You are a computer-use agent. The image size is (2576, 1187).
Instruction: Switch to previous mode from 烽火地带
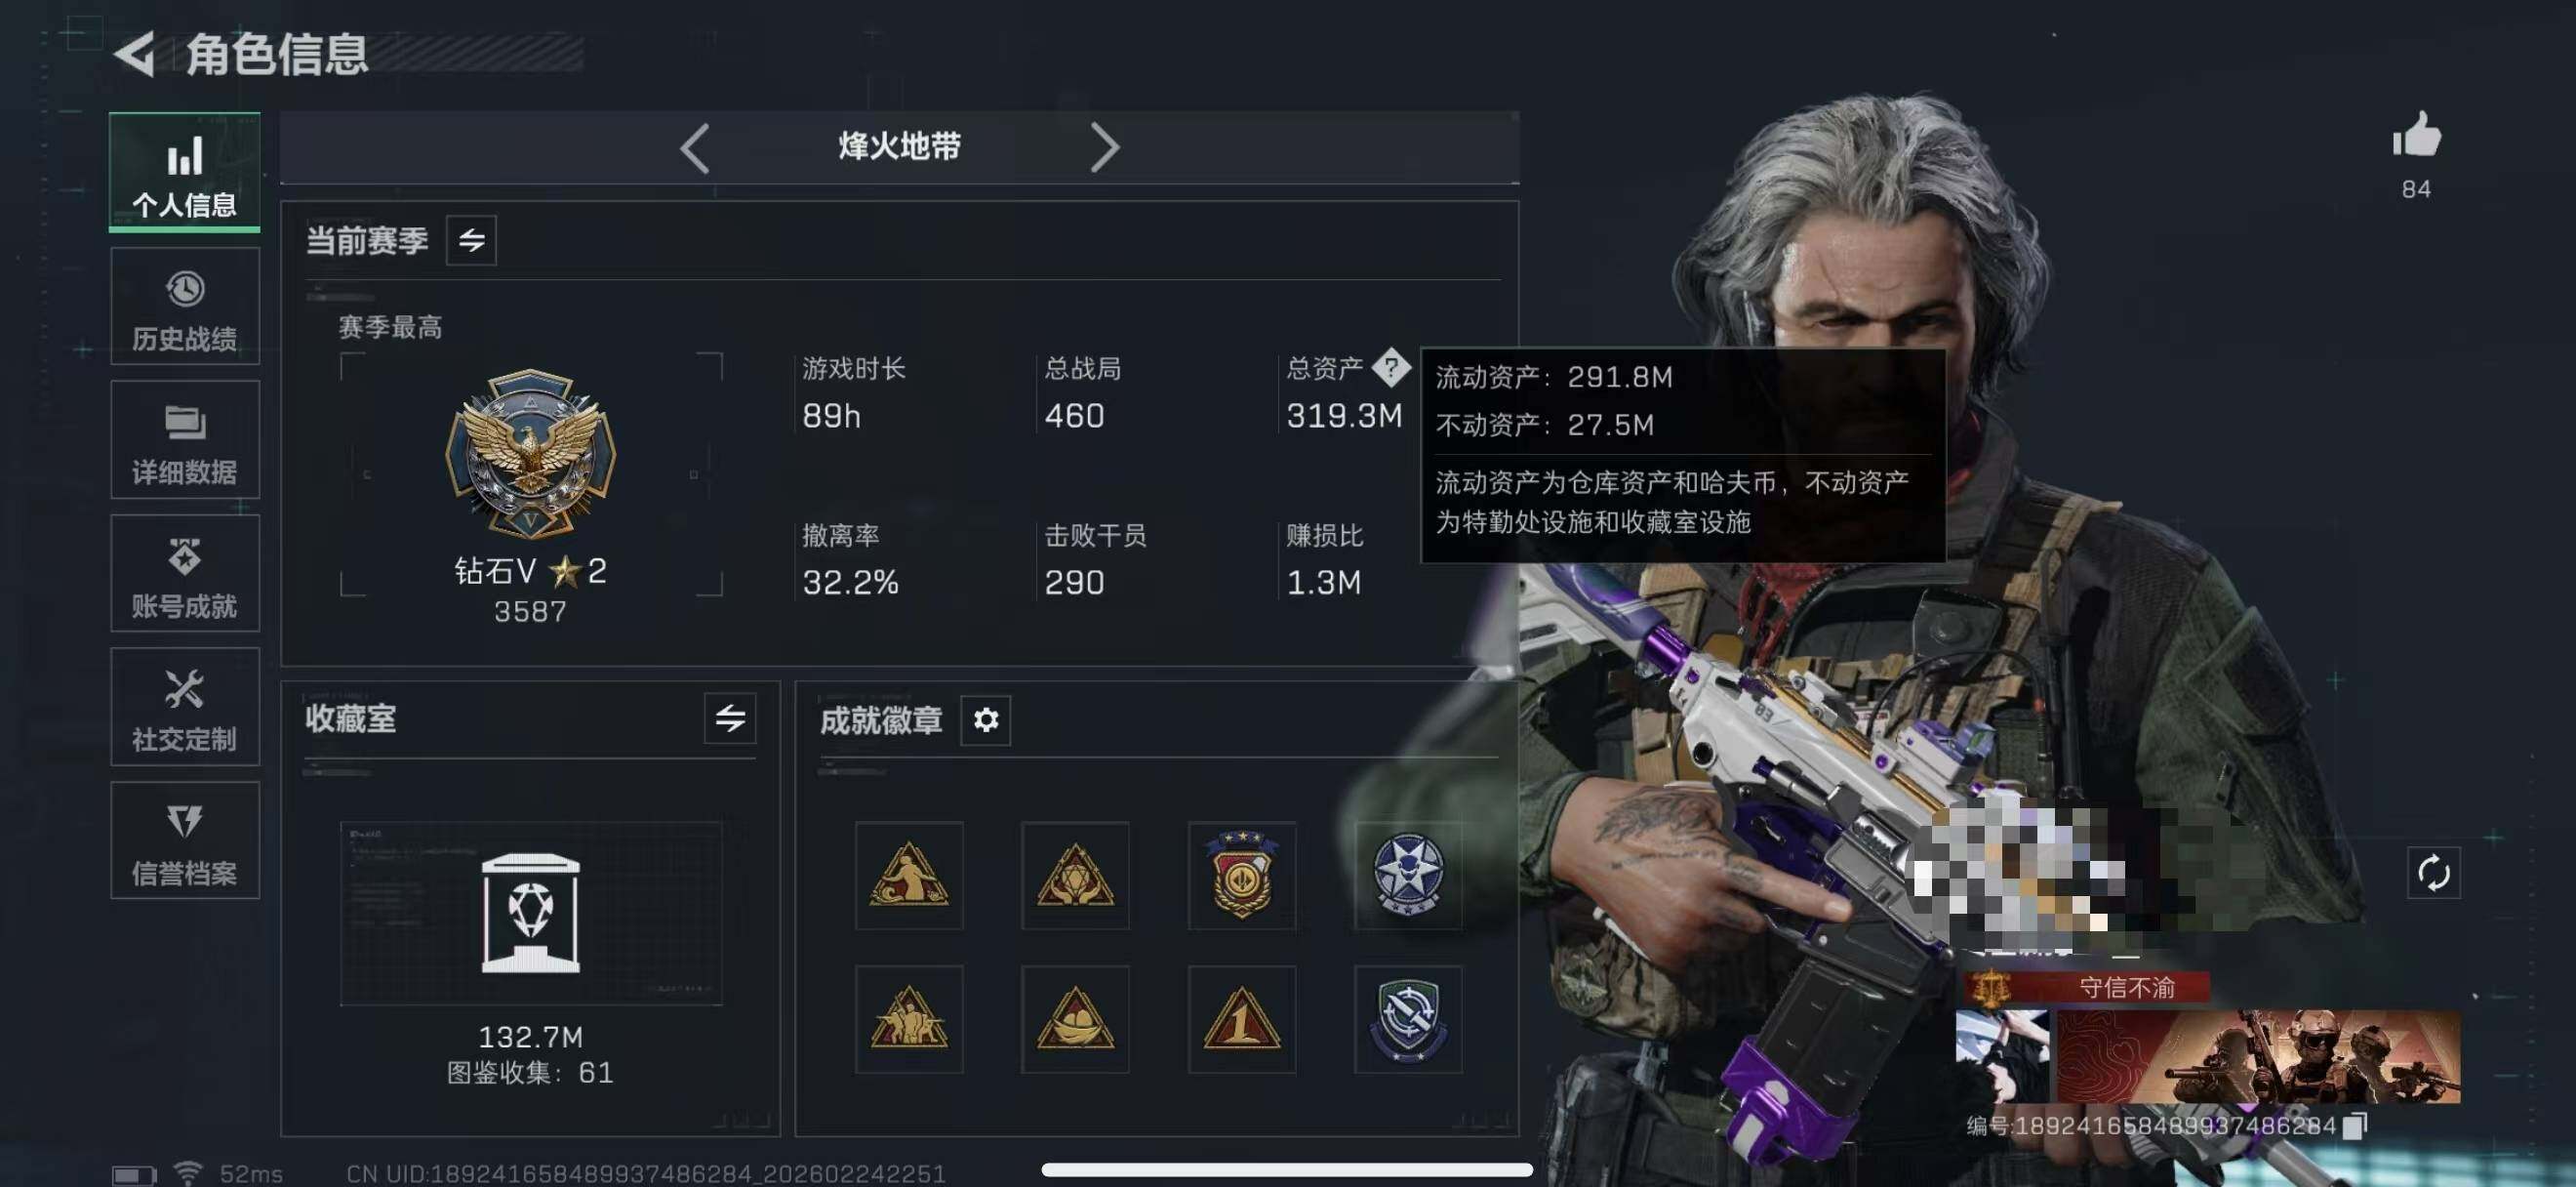click(x=695, y=148)
